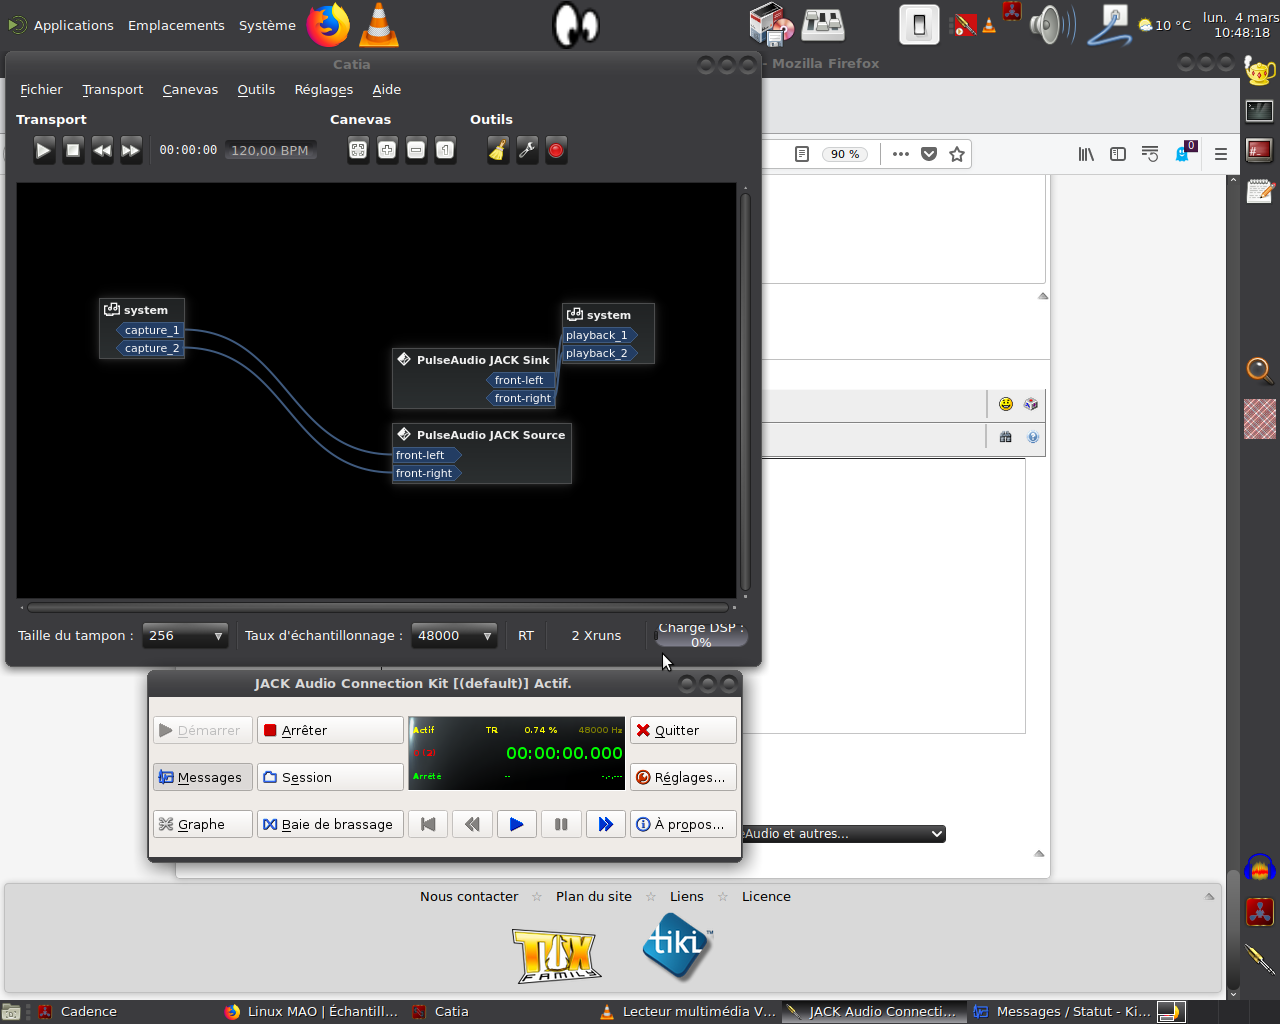Open the 'Audio et autres...' dropdown
Viewport: 1280px width, 1024px height.
(x=845, y=834)
